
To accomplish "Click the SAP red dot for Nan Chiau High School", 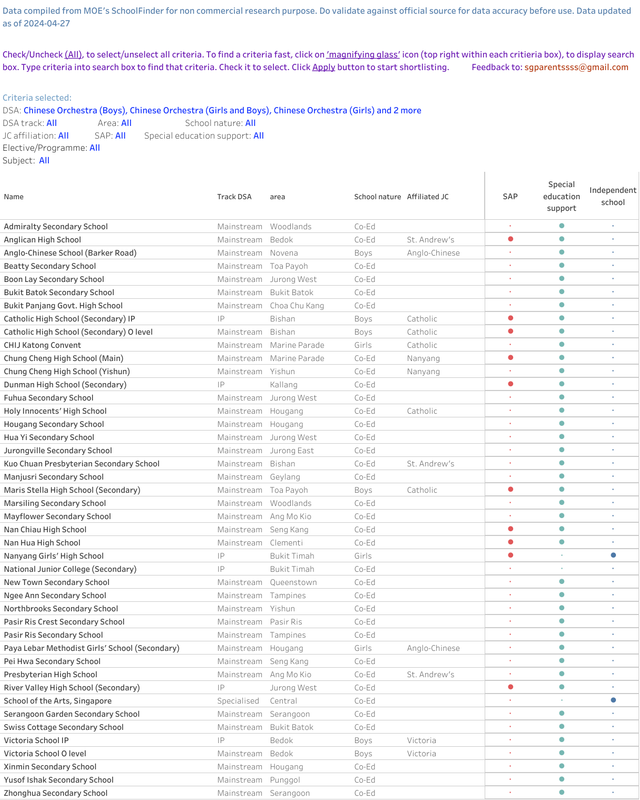I will tap(510, 529).
